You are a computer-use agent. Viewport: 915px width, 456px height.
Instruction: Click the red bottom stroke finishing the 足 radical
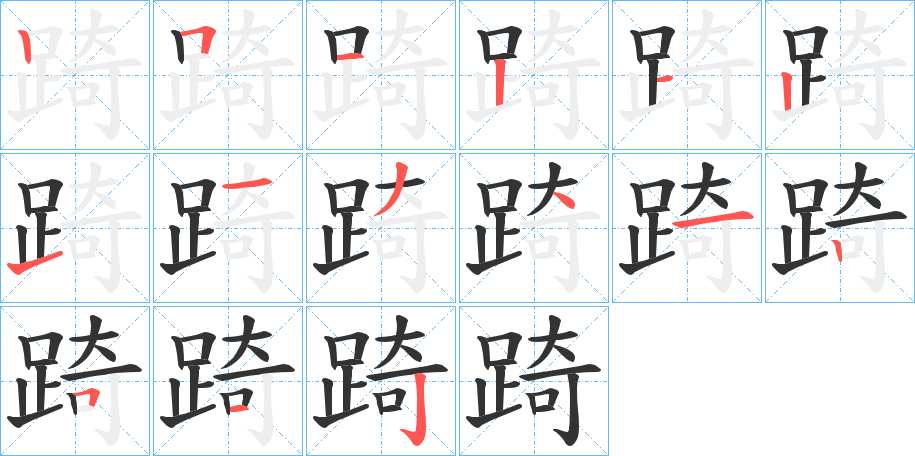tap(34, 263)
